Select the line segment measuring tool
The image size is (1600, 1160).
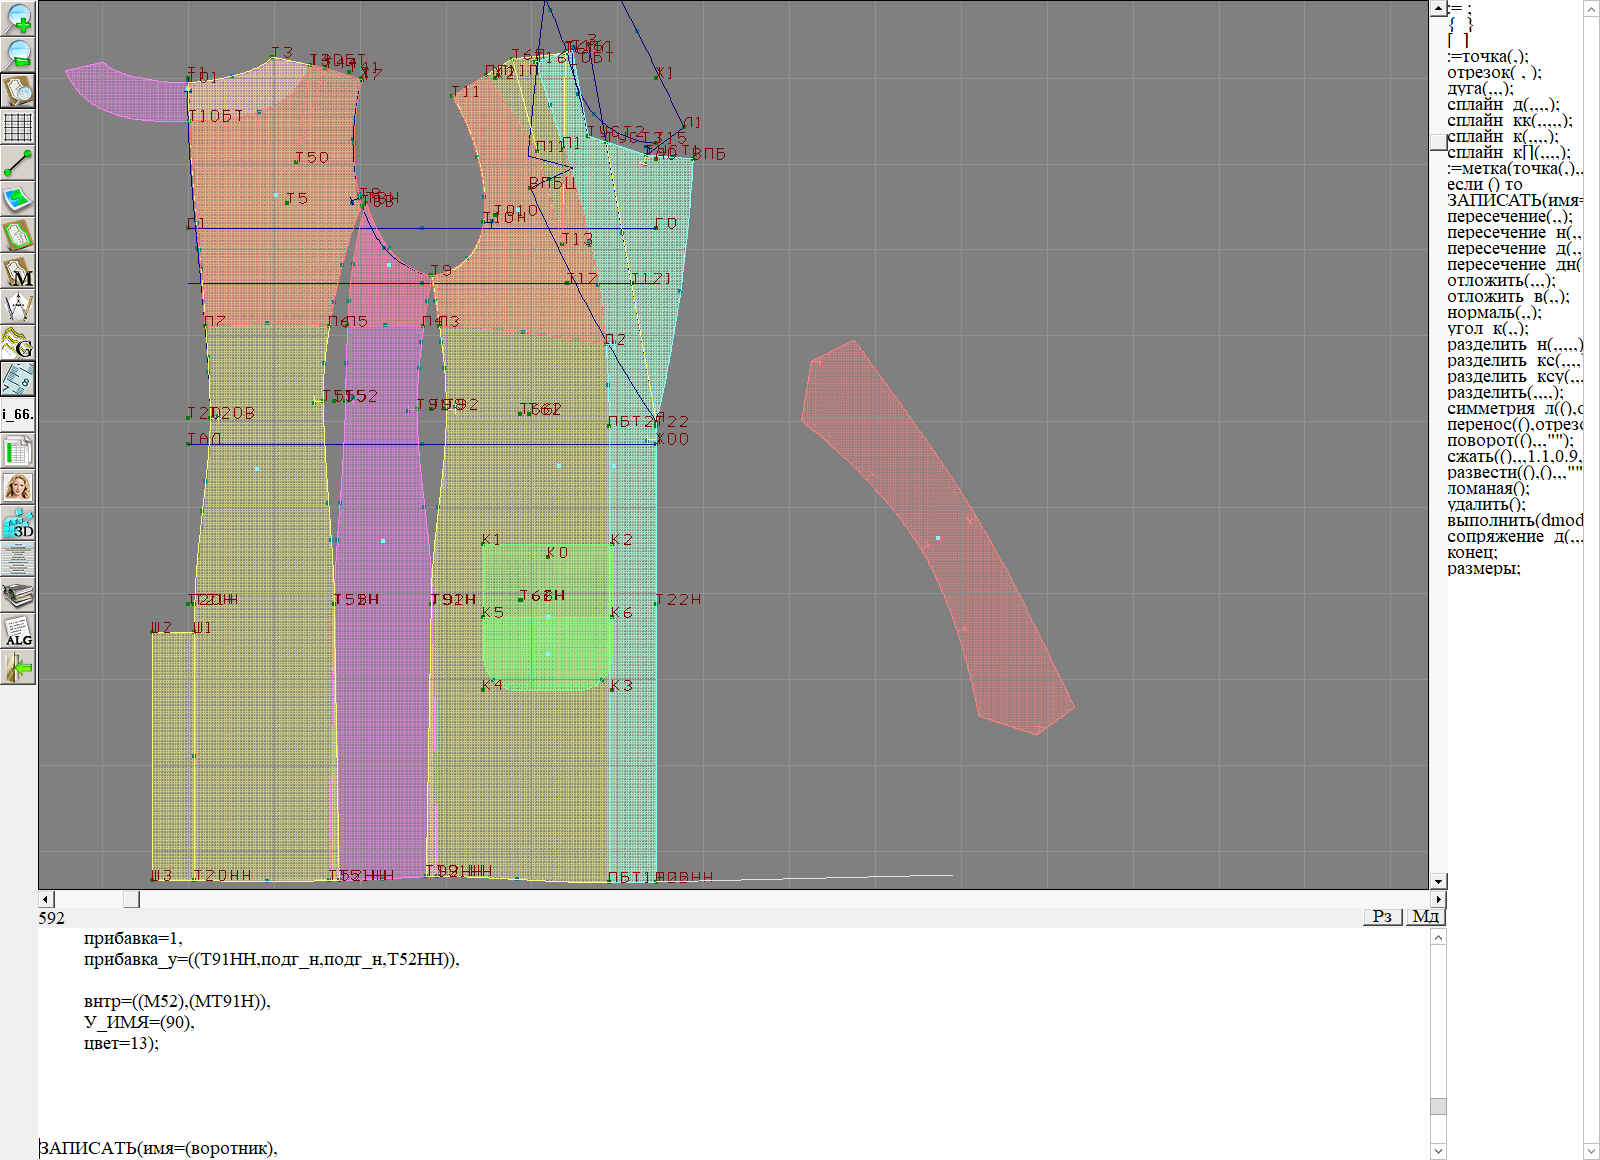(x=18, y=163)
